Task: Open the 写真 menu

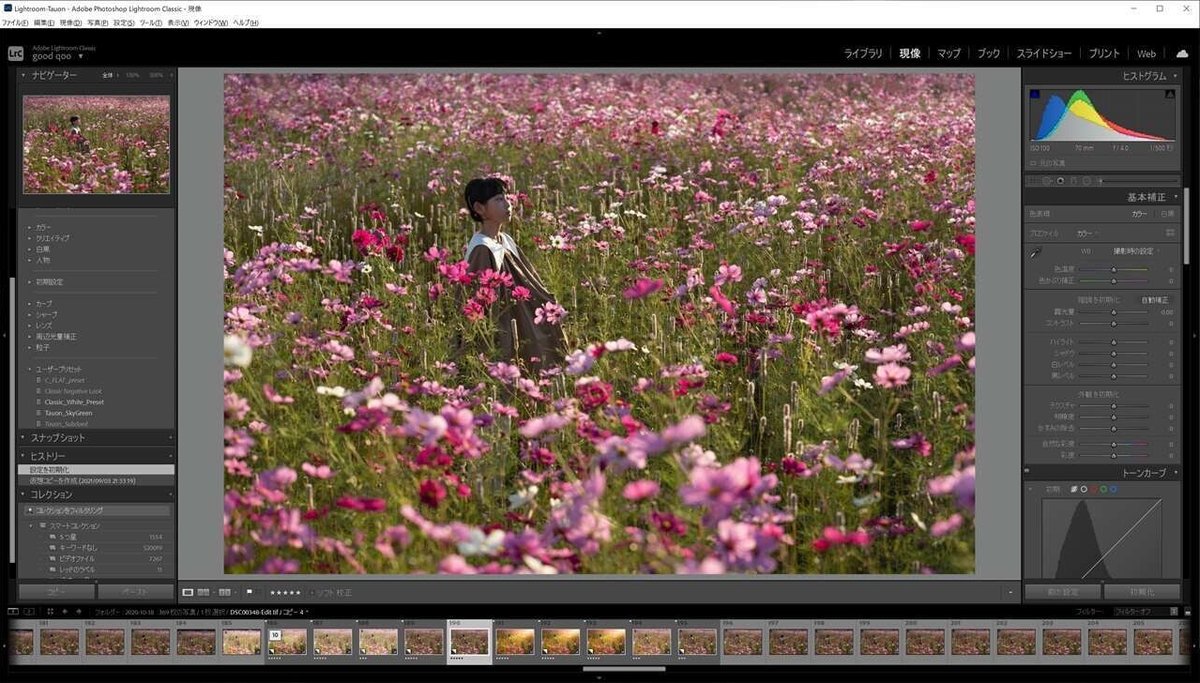Action: click(x=98, y=22)
